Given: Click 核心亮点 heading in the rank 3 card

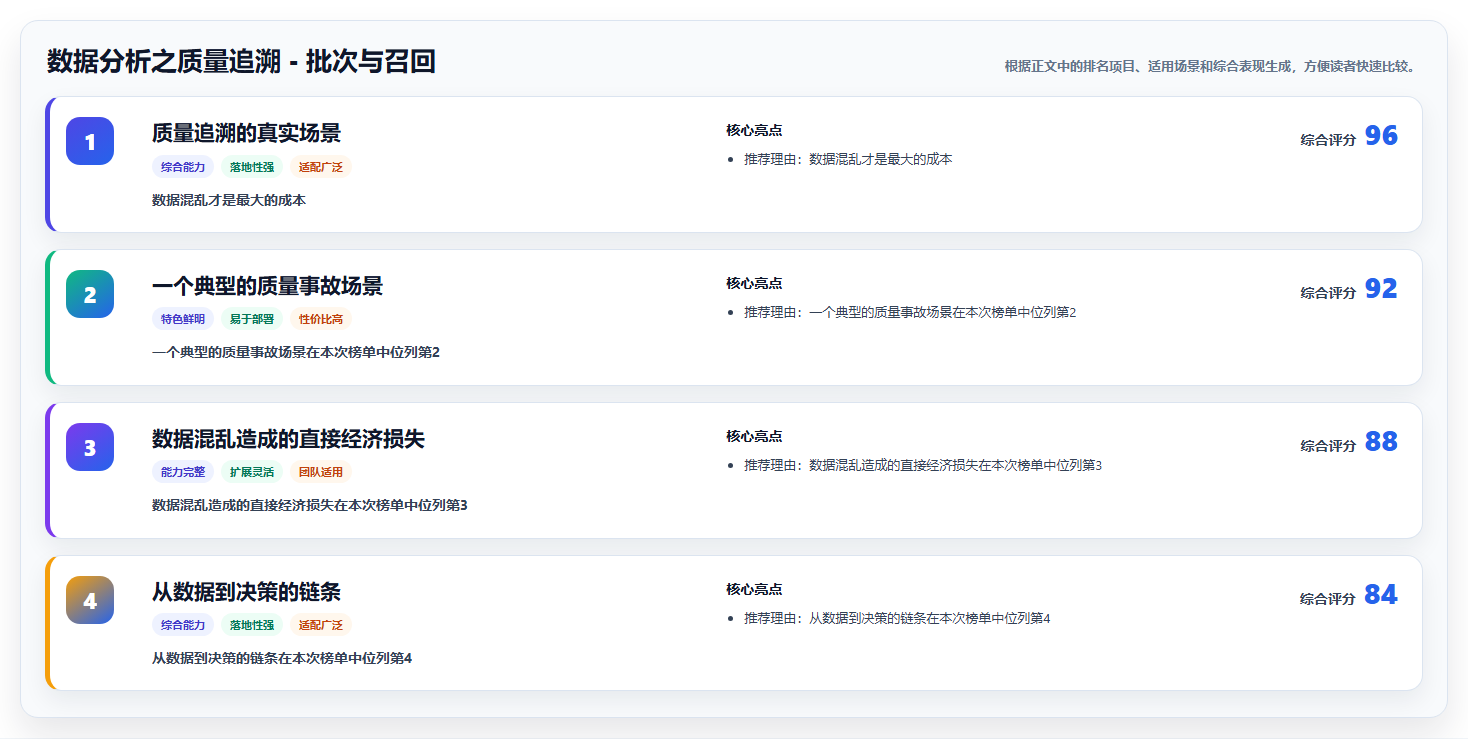Looking at the screenshot, I should pos(754,436).
